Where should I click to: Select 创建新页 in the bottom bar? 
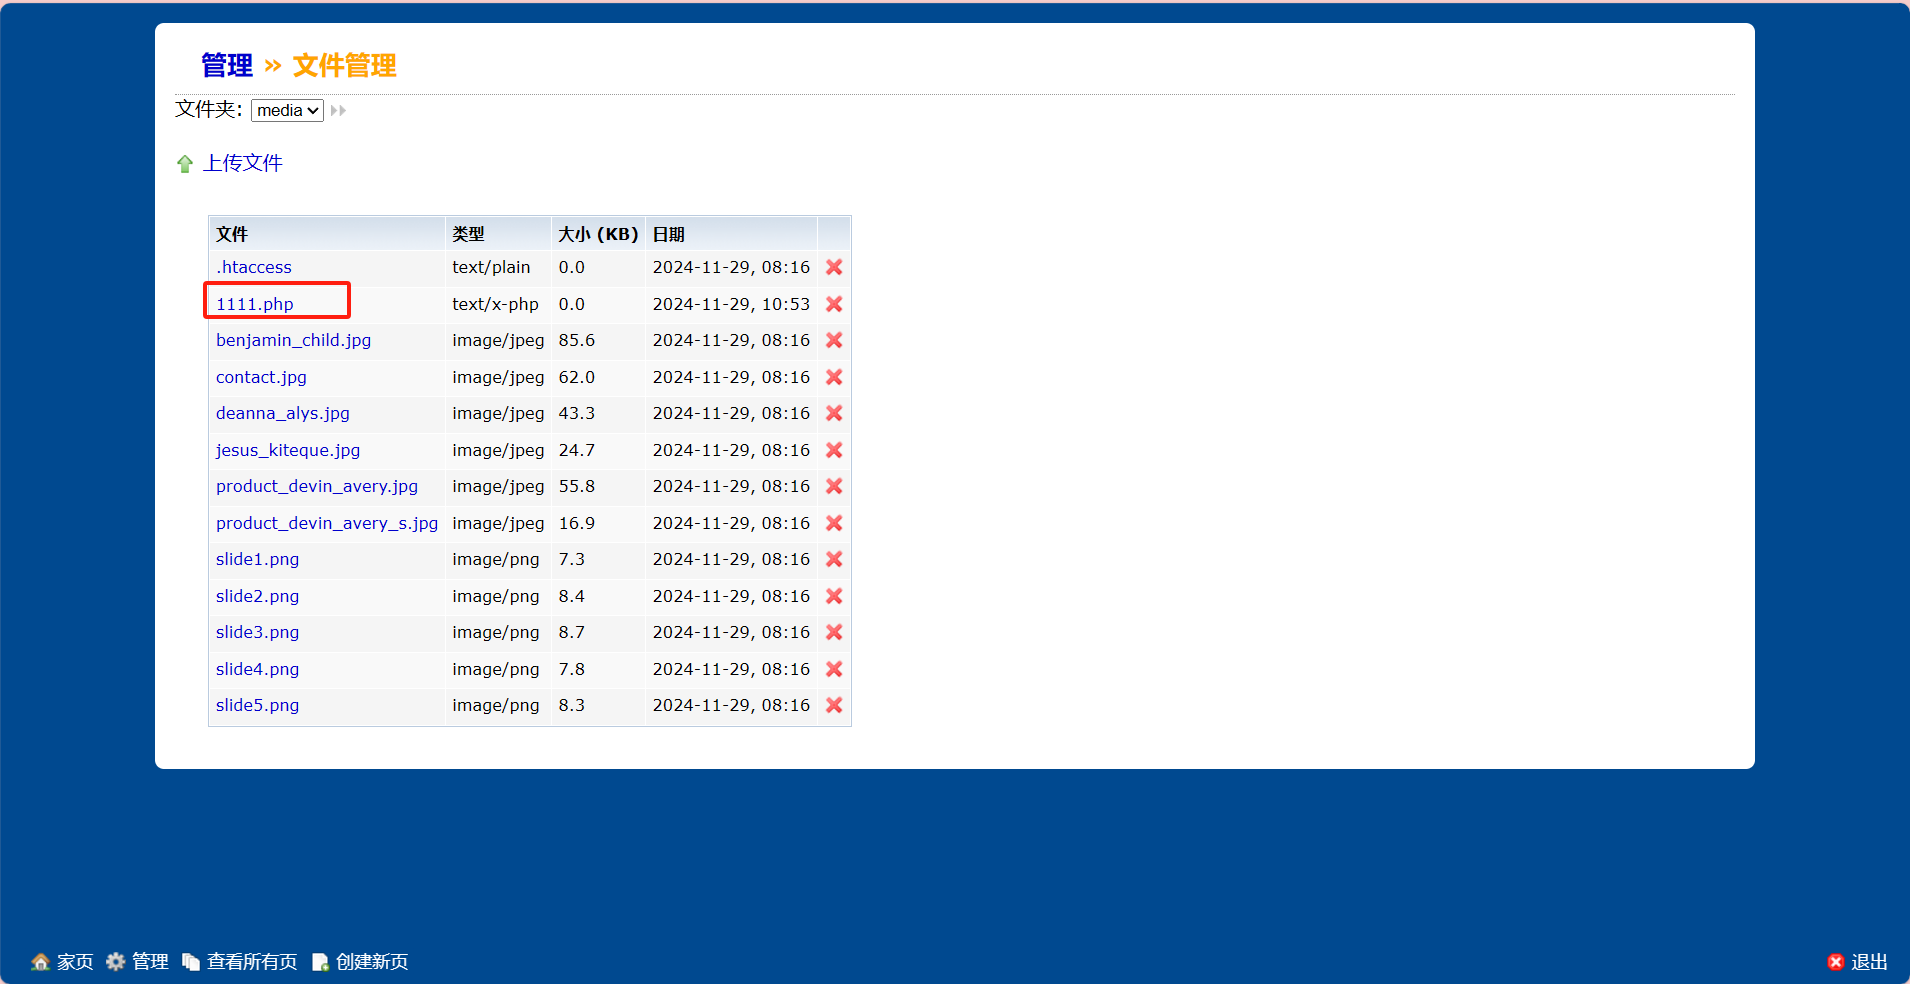click(372, 962)
